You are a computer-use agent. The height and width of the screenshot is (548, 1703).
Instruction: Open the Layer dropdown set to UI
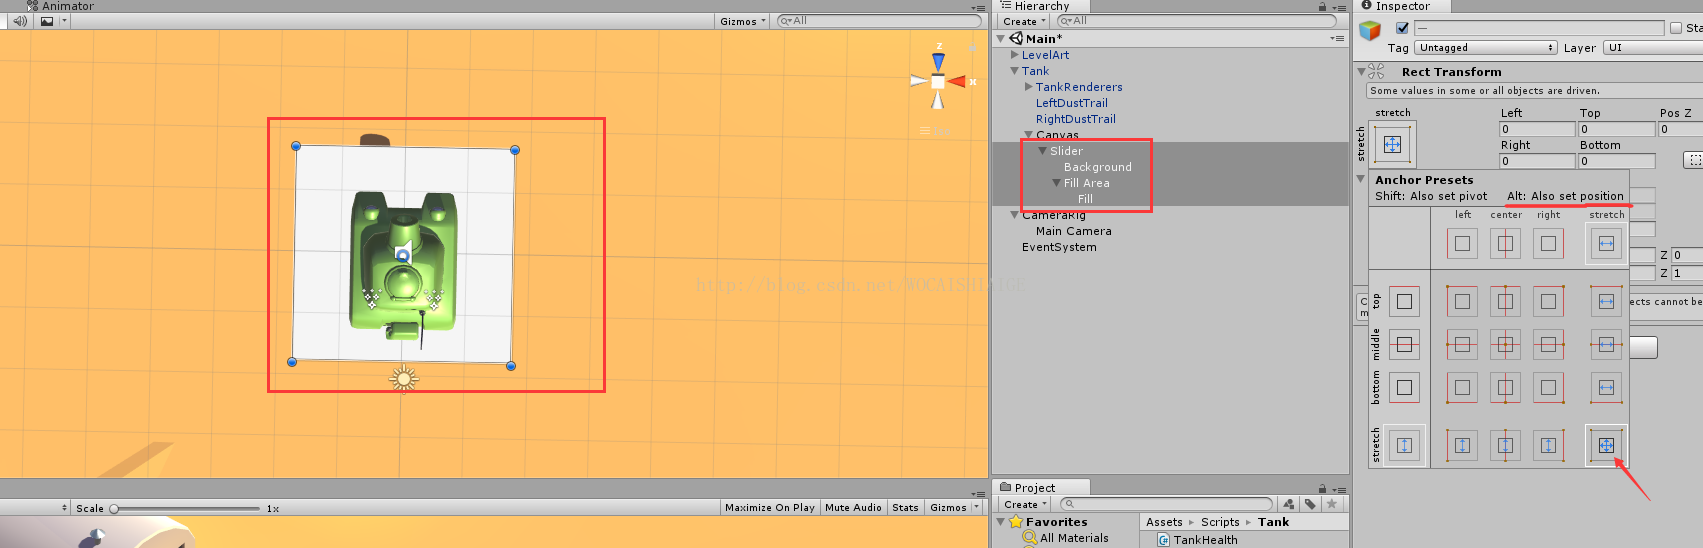[x=1653, y=48]
